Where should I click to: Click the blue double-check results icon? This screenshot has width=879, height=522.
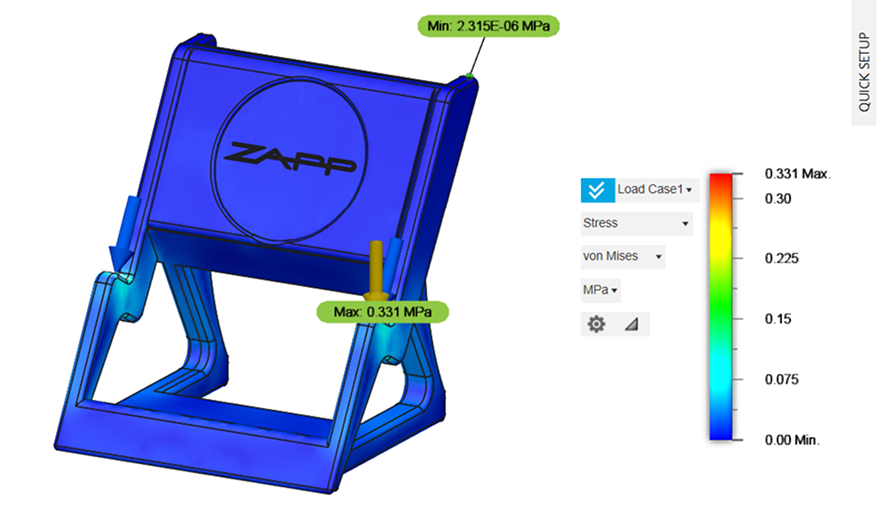pyautogui.click(x=598, y=190)
